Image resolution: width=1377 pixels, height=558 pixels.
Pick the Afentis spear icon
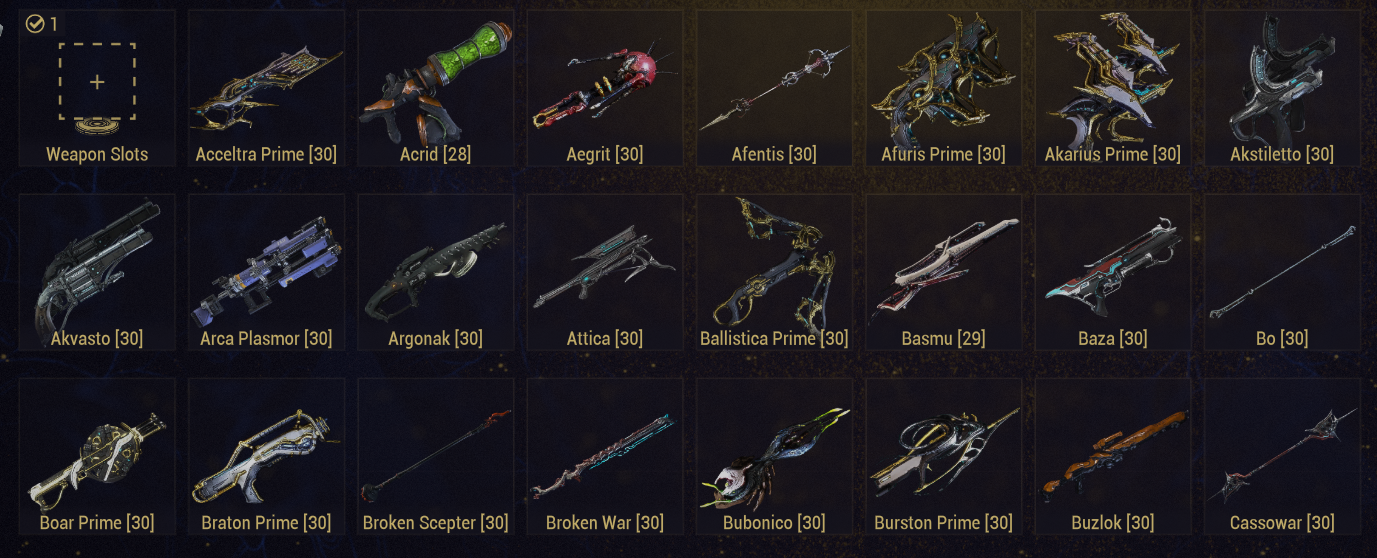click(x=775, y=88)
